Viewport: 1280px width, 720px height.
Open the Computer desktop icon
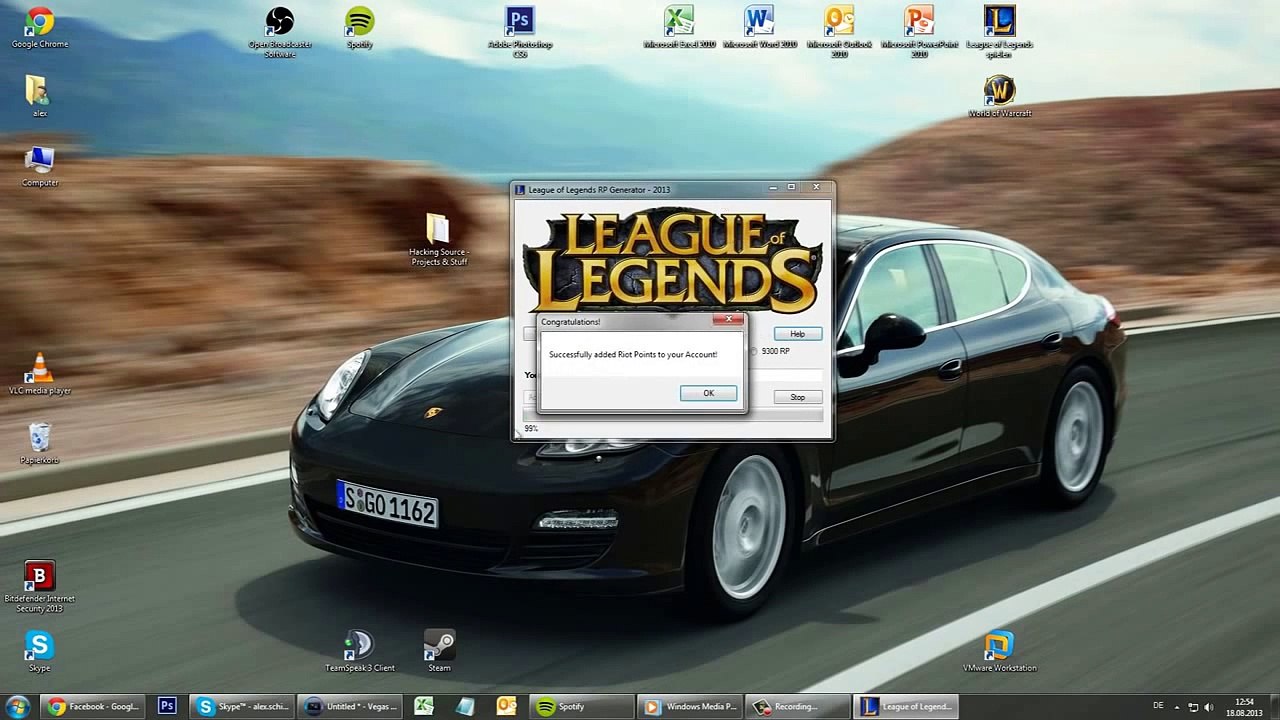pos(39,165)
